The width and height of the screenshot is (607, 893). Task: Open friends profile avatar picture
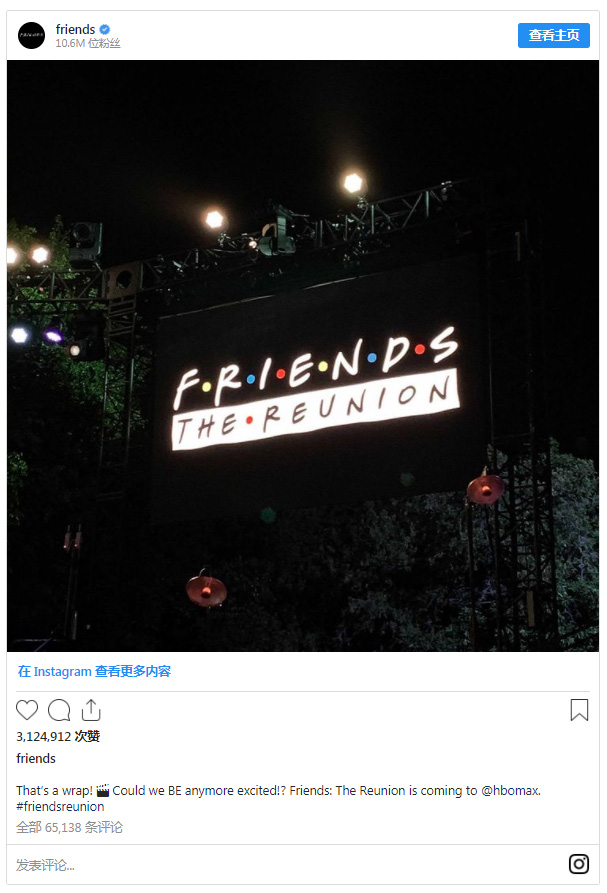(x=31, y=35)
